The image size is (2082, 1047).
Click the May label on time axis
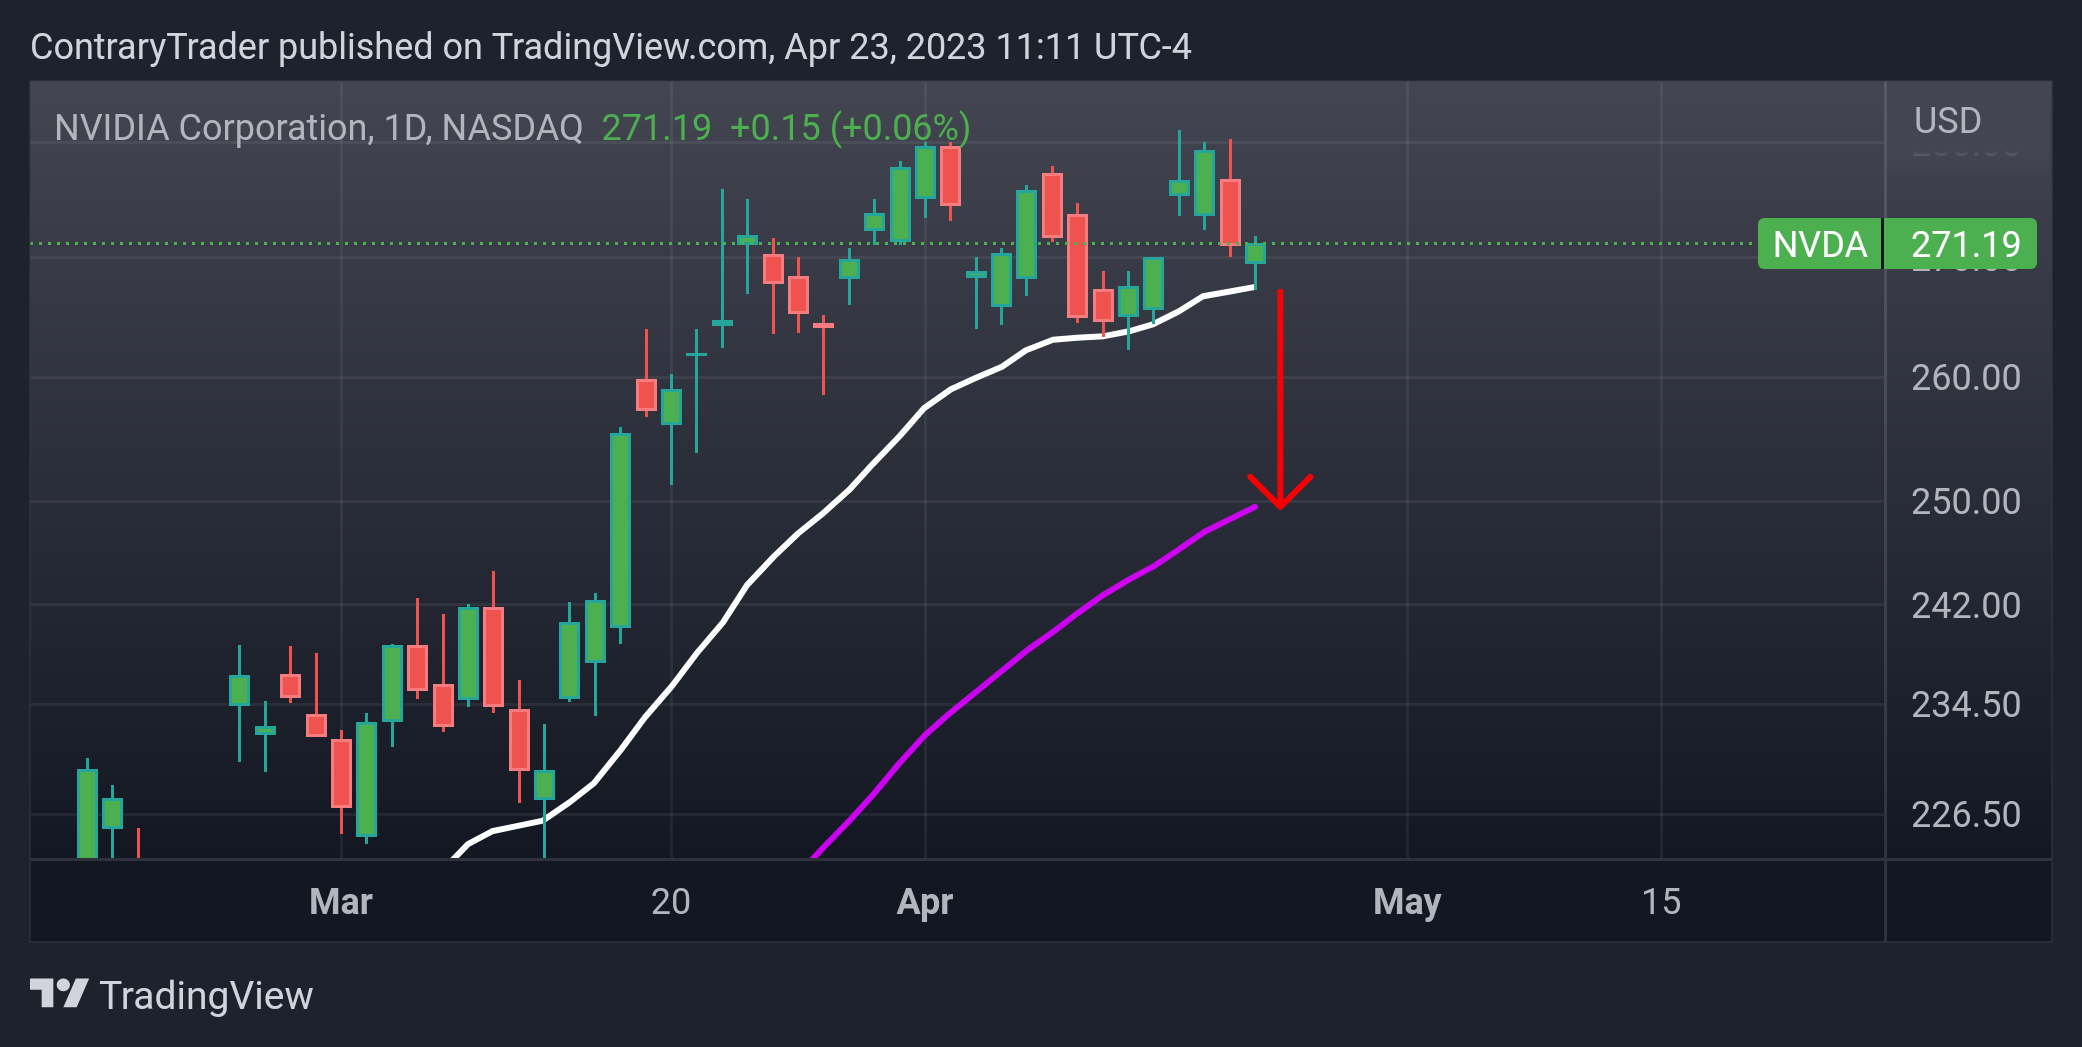coord(1407,902)
